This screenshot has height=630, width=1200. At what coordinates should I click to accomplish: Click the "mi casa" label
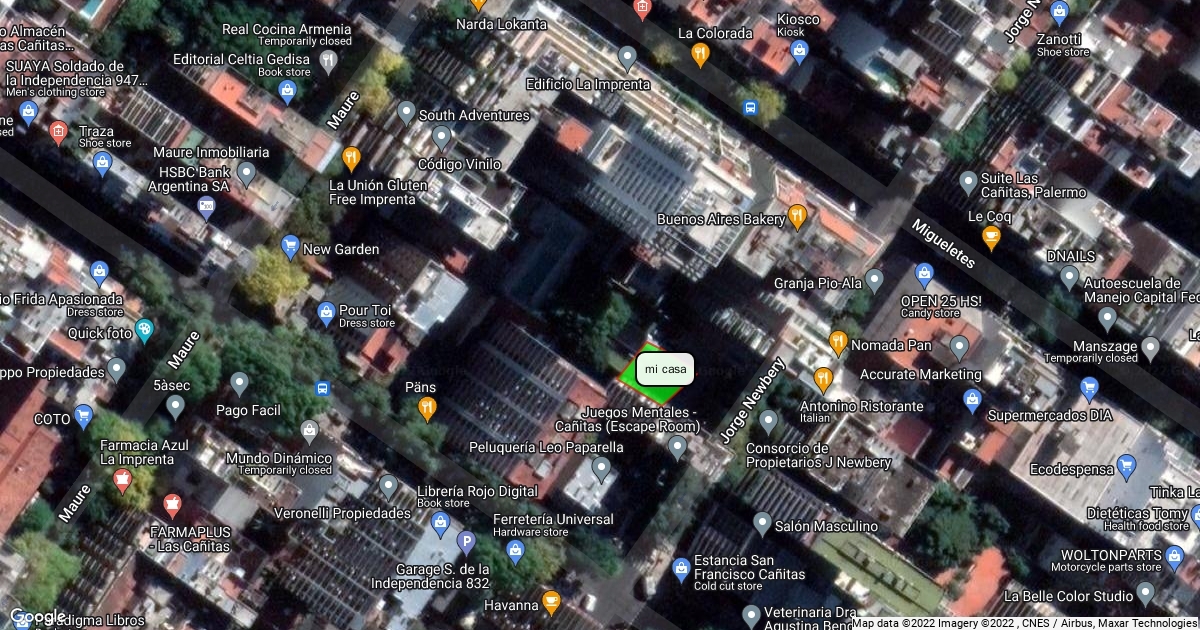click(x=665, y=369)
